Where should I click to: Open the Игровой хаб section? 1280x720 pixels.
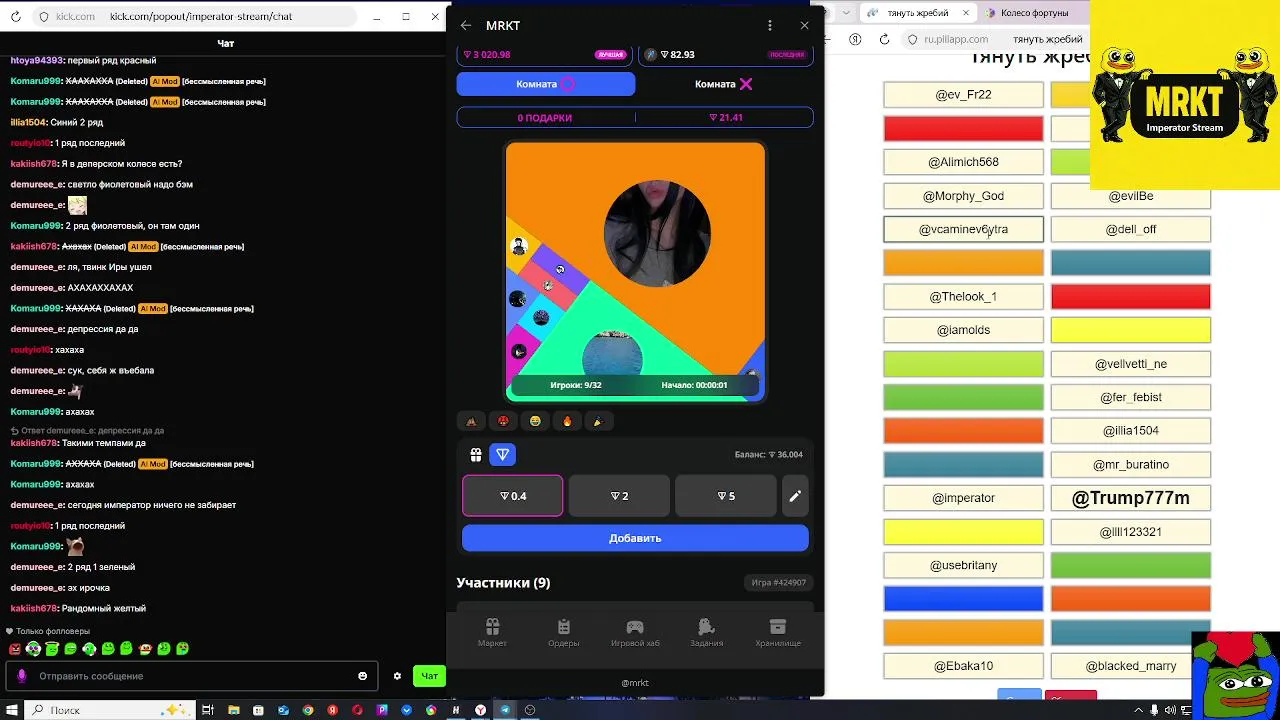635,632
